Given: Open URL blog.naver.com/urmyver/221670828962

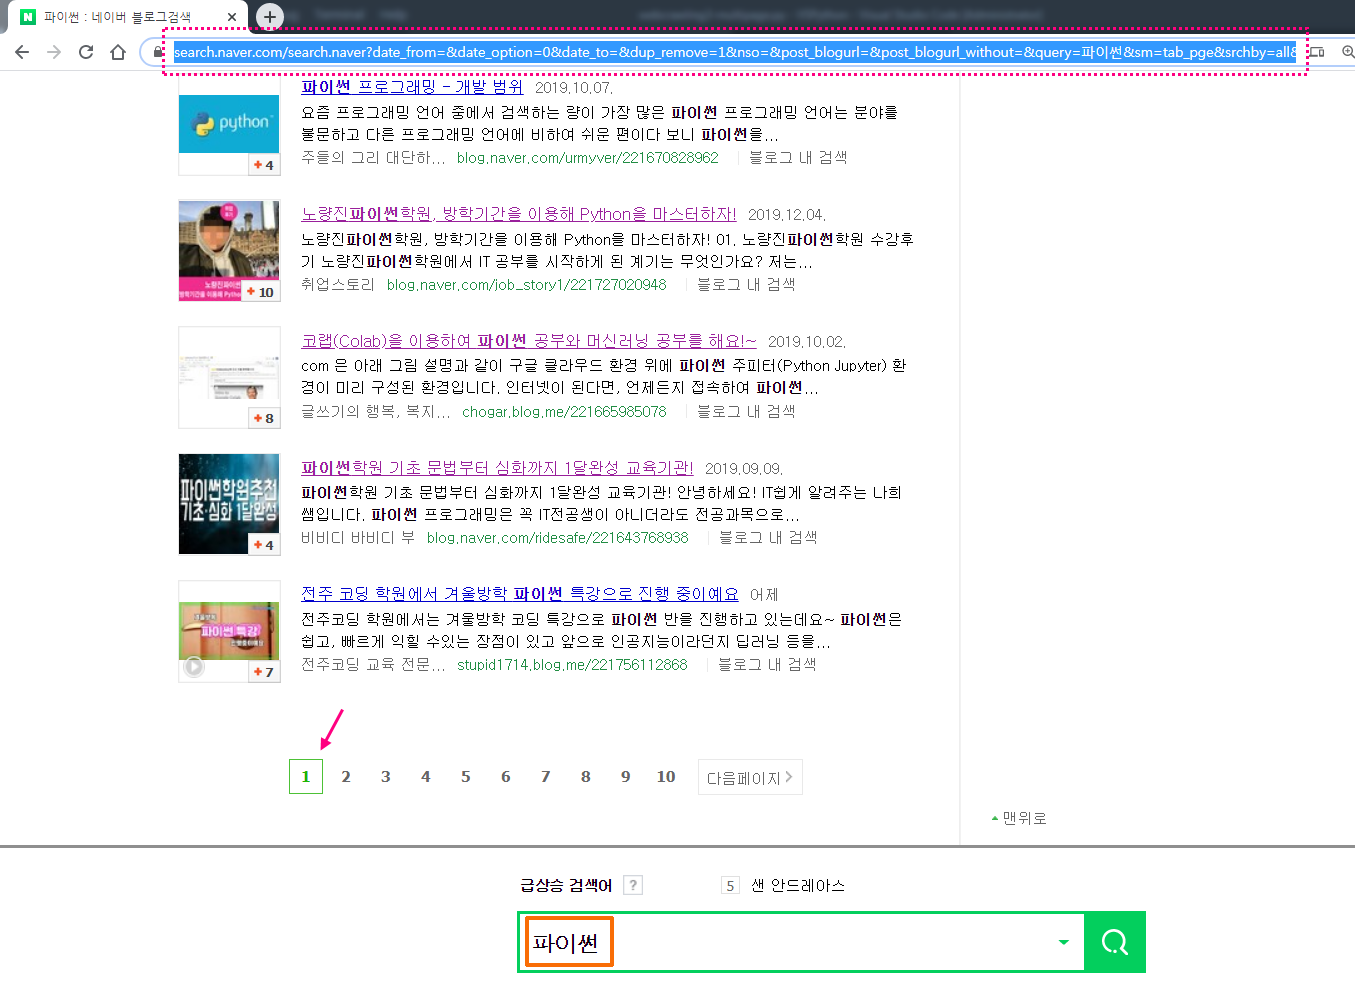Looking at the screenshot, I should click(x=588, y=158).
